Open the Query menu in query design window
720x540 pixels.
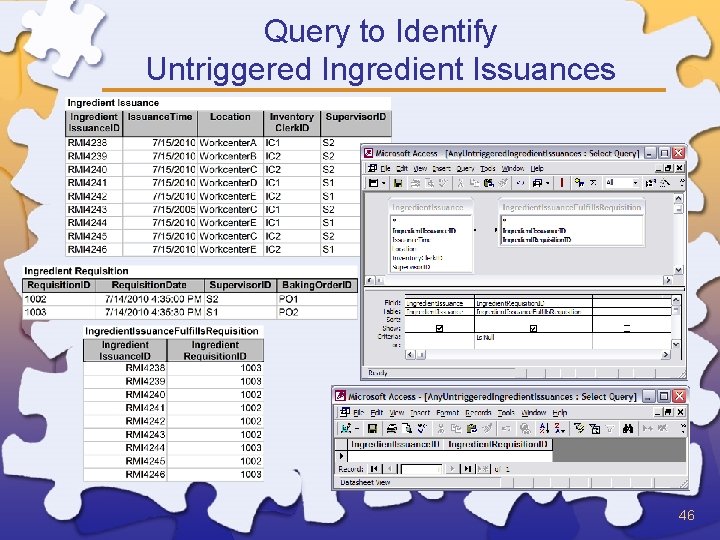click(465, 169)
